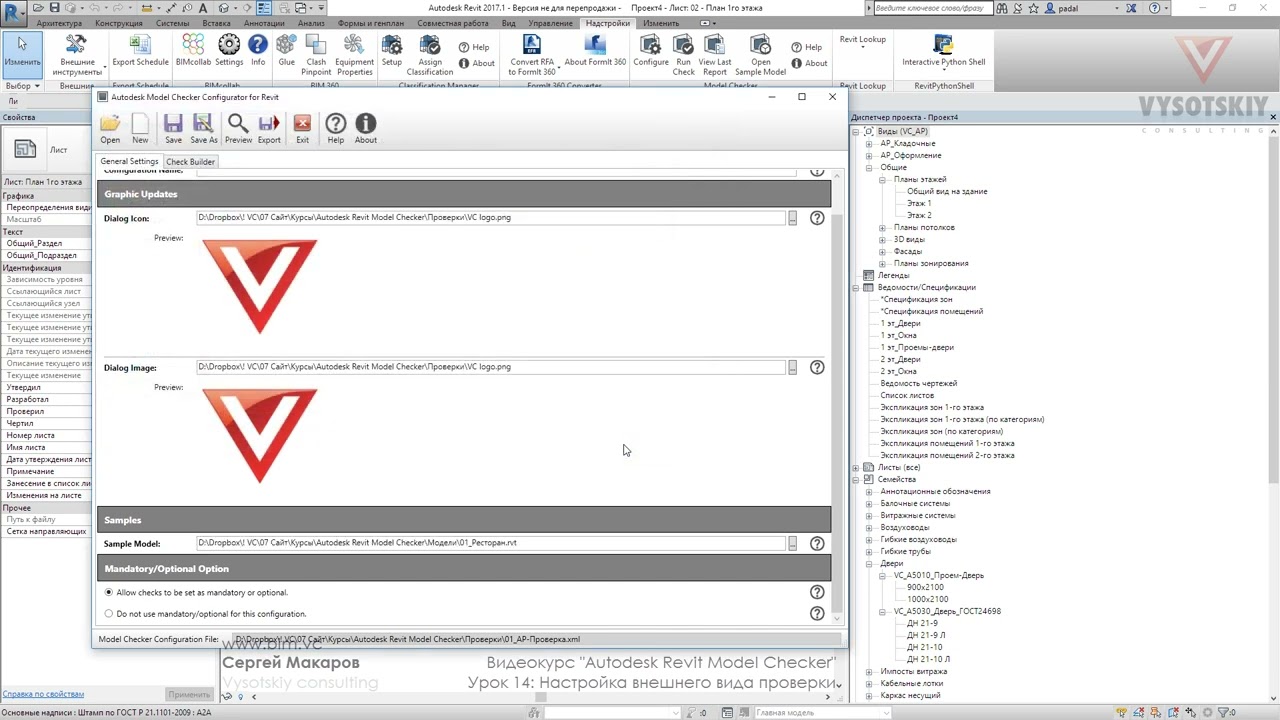
Task: Collapse the Двери family node
Action: (x=869, y=564)
